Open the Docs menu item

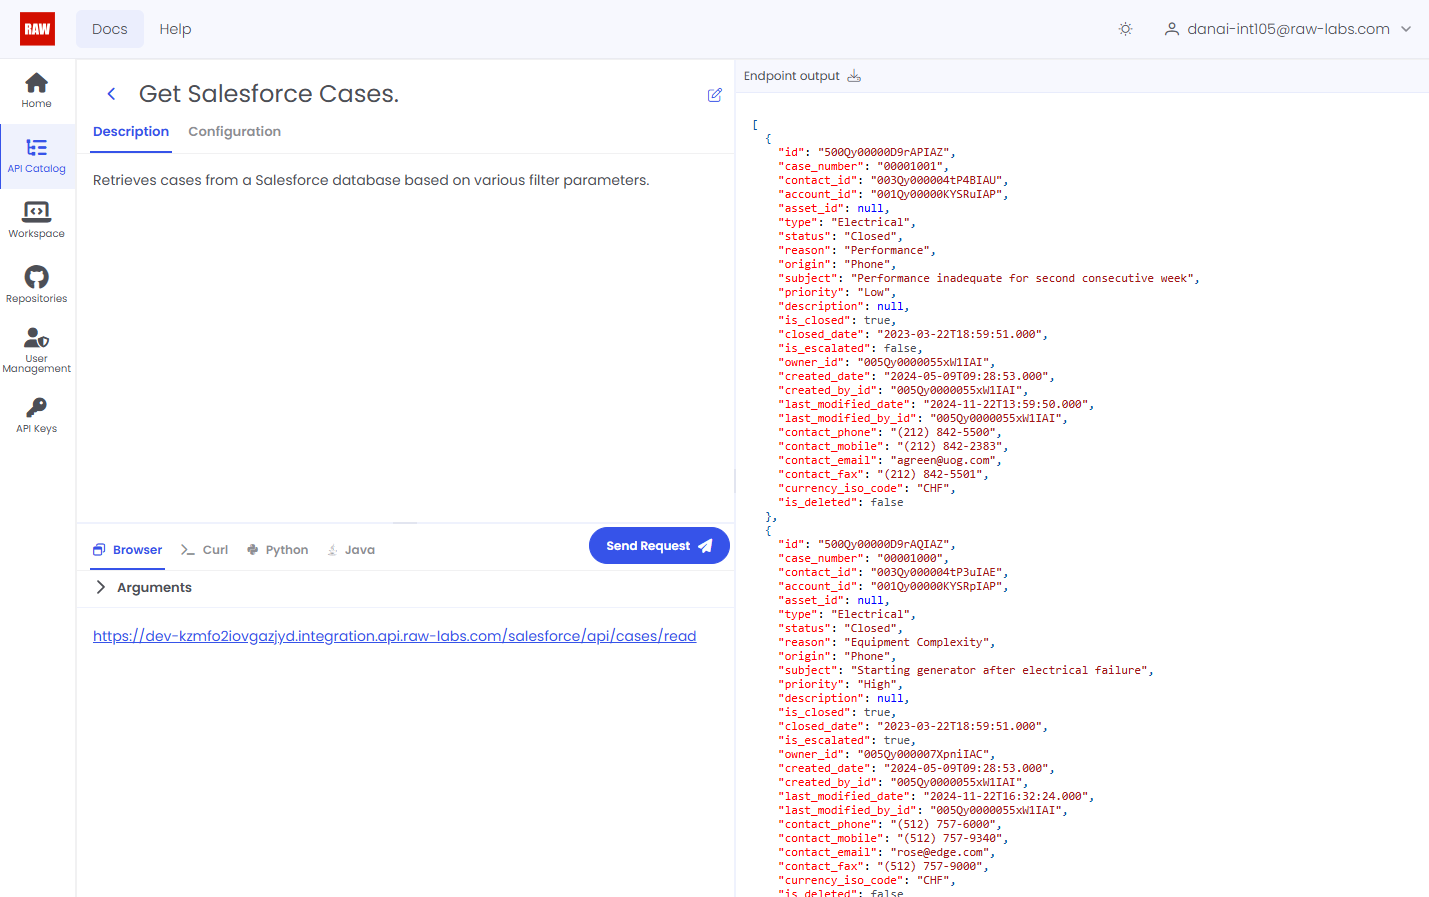tap(110, 29)
